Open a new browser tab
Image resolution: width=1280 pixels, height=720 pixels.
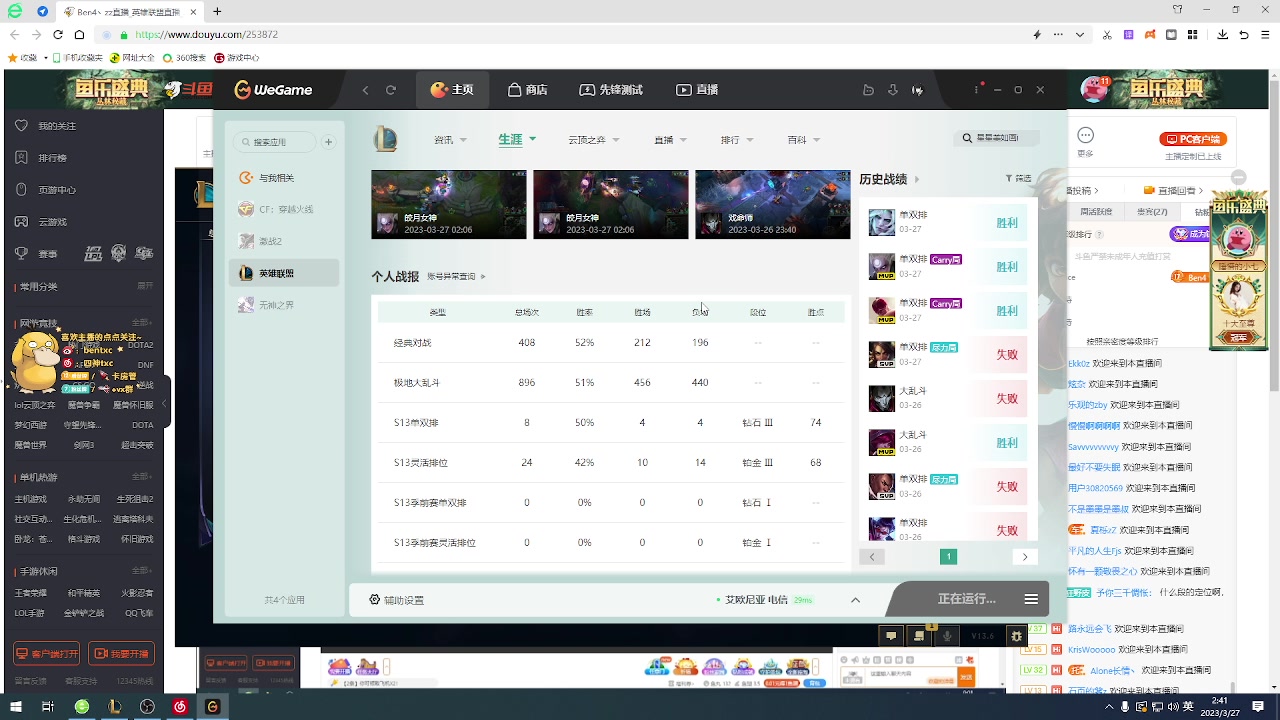pyautogui.click(x=217, y=11)
